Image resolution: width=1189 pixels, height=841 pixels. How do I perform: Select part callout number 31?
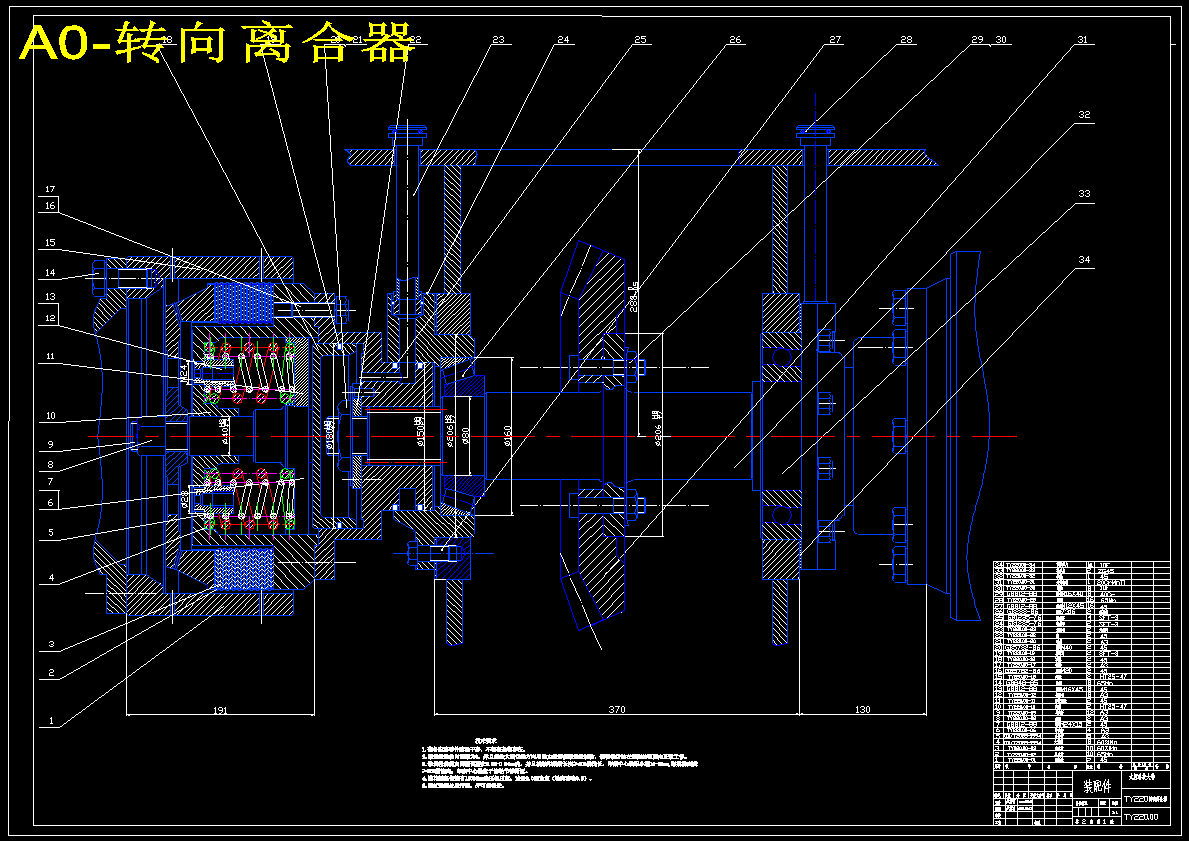coord(1082,40)
